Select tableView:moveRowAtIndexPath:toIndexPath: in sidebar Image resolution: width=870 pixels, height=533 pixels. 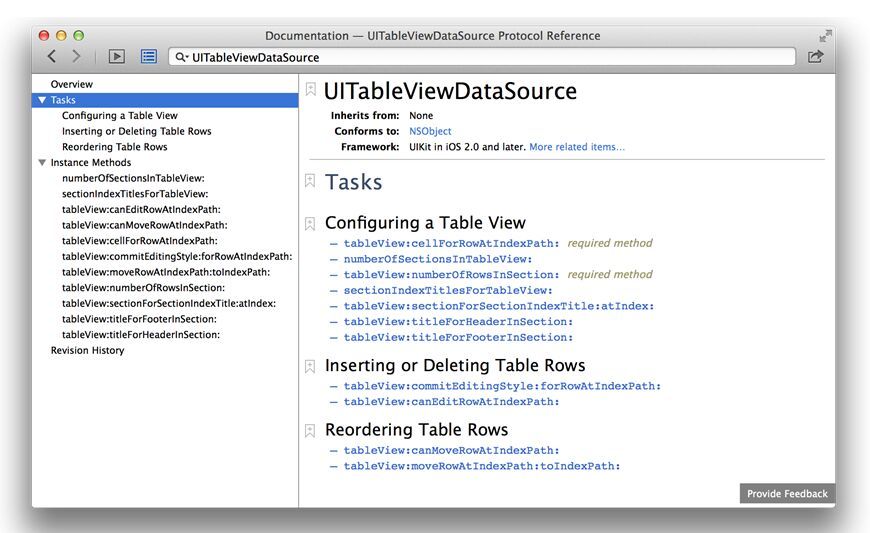(166, 272)
